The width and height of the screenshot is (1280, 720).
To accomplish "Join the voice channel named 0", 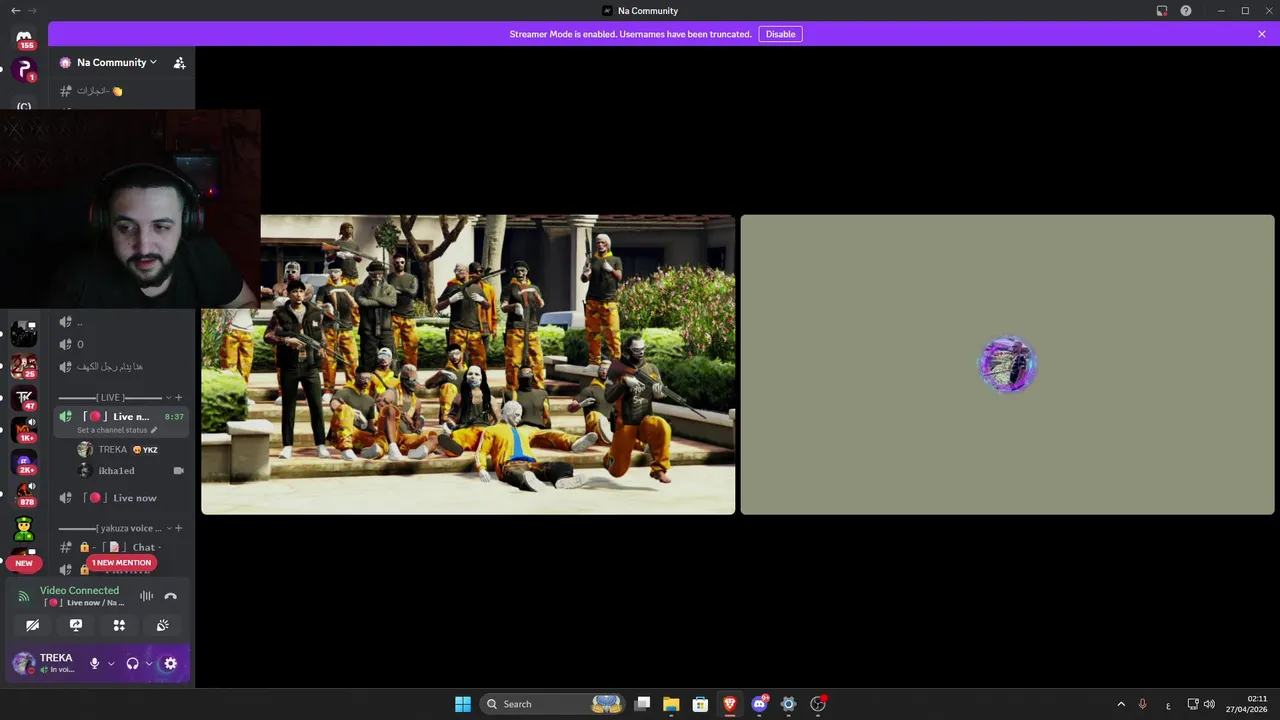I will coord(122,344).
